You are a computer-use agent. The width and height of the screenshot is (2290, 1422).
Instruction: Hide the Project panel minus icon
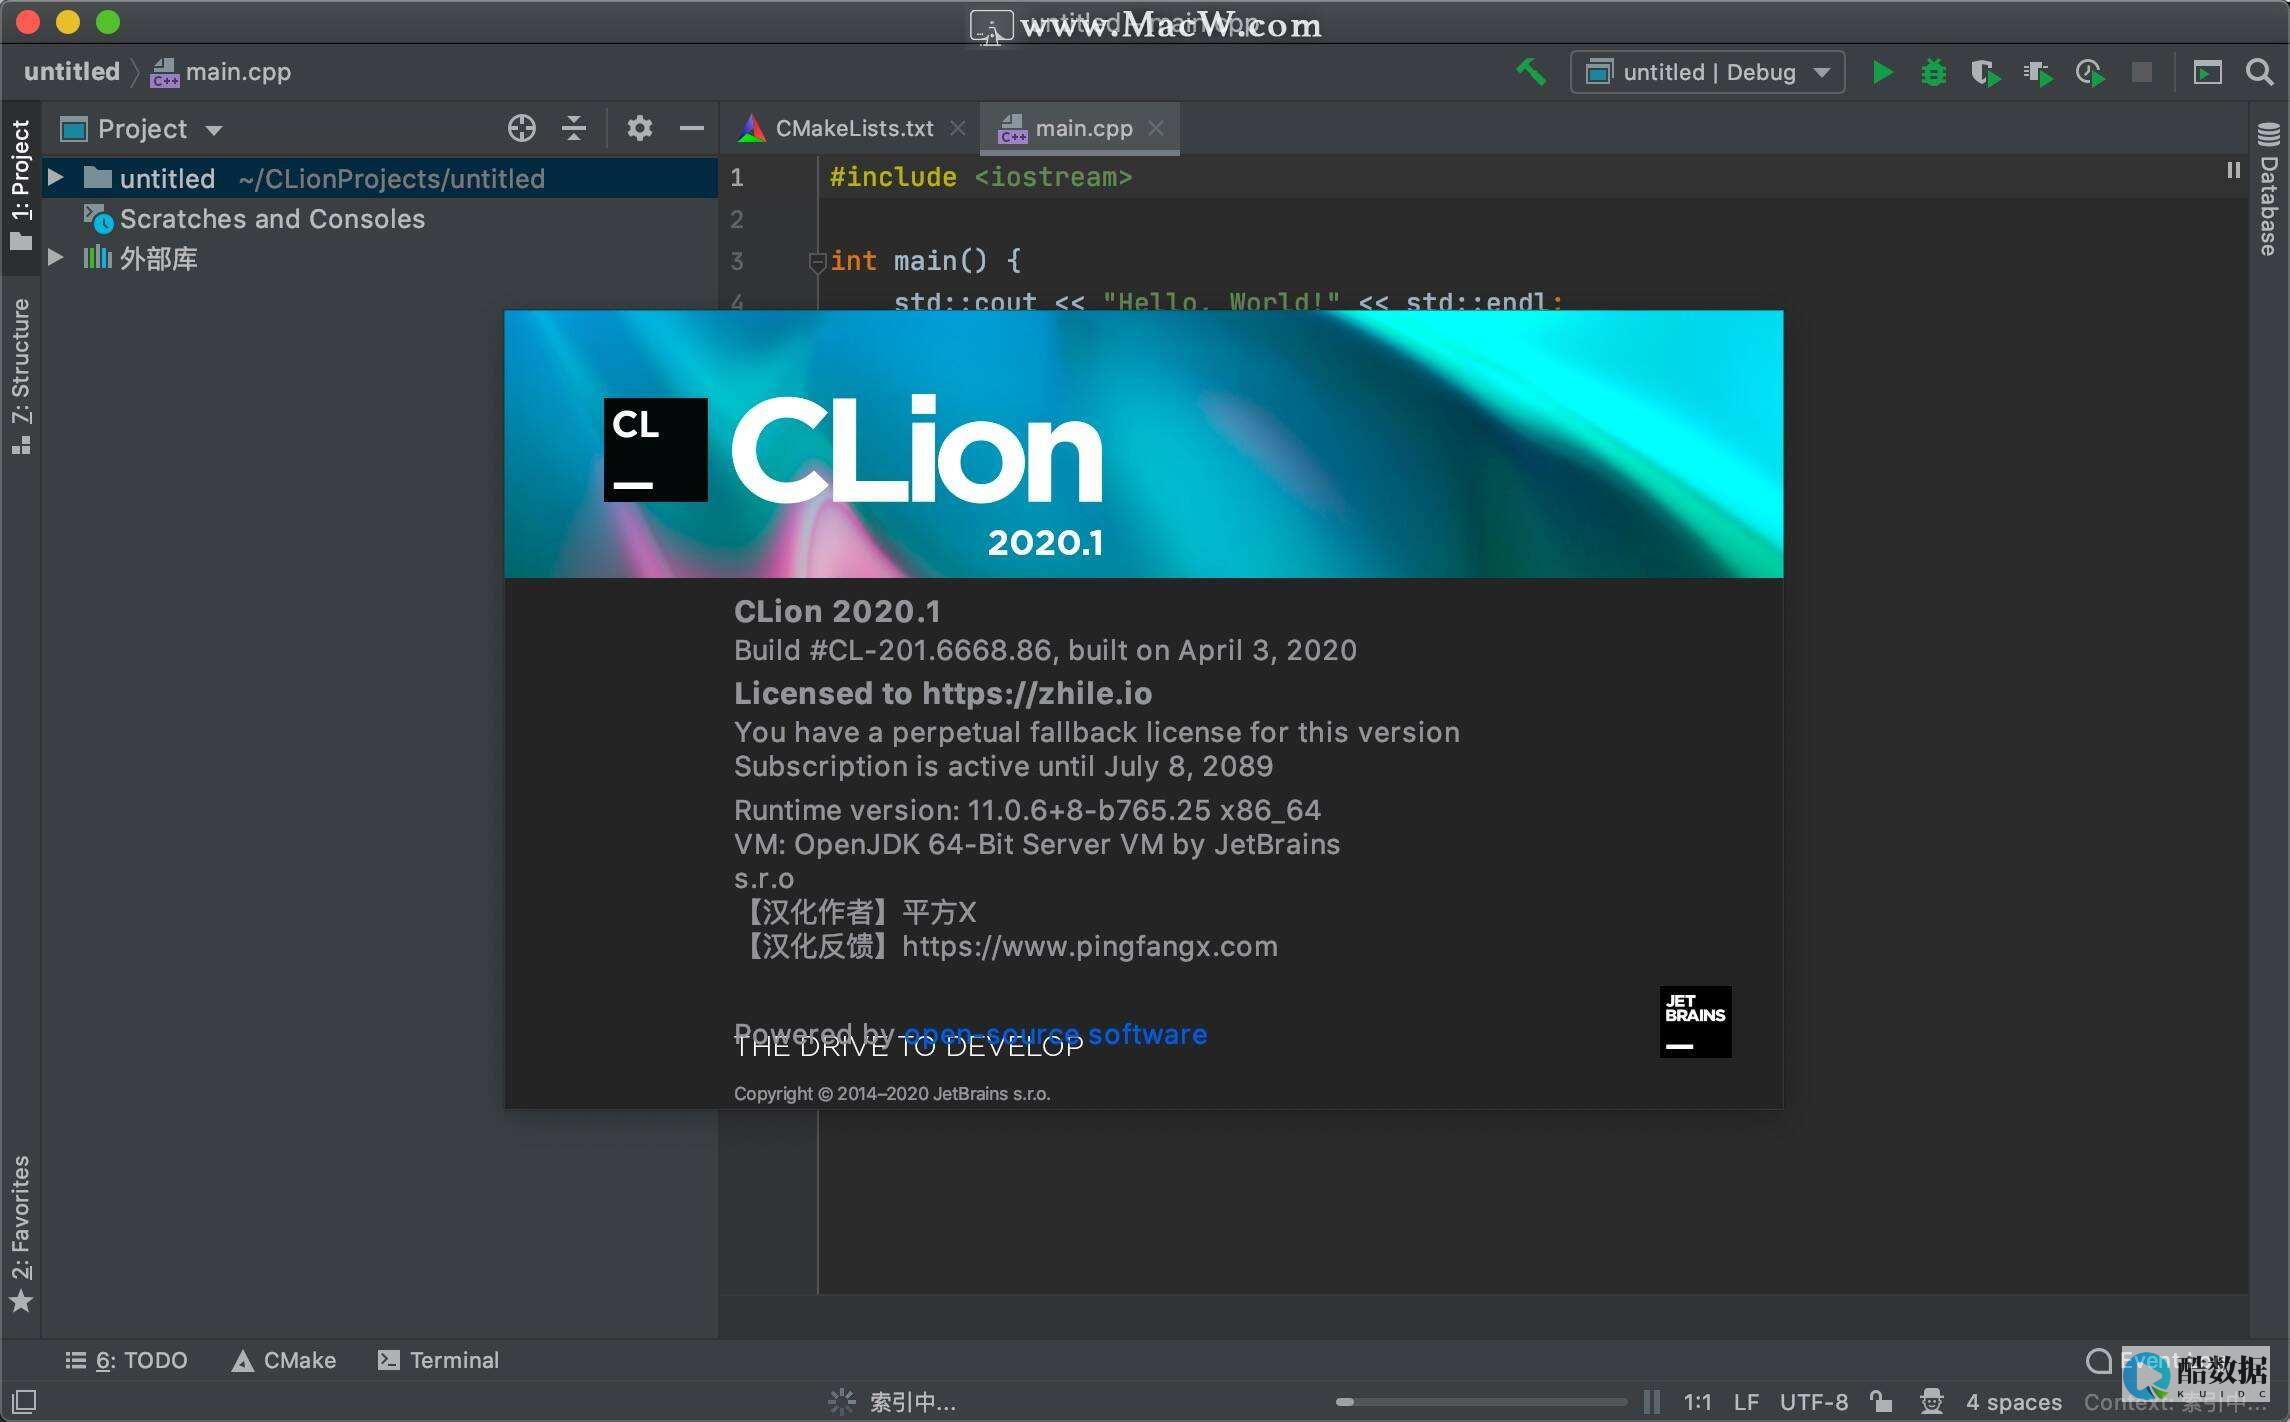click(691, 128)
